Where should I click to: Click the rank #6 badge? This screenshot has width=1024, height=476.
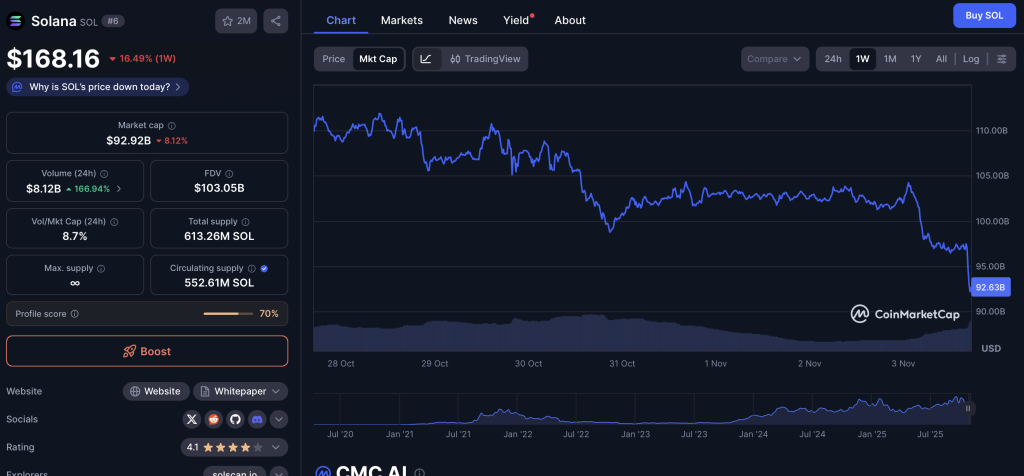(x=113, y=21)
